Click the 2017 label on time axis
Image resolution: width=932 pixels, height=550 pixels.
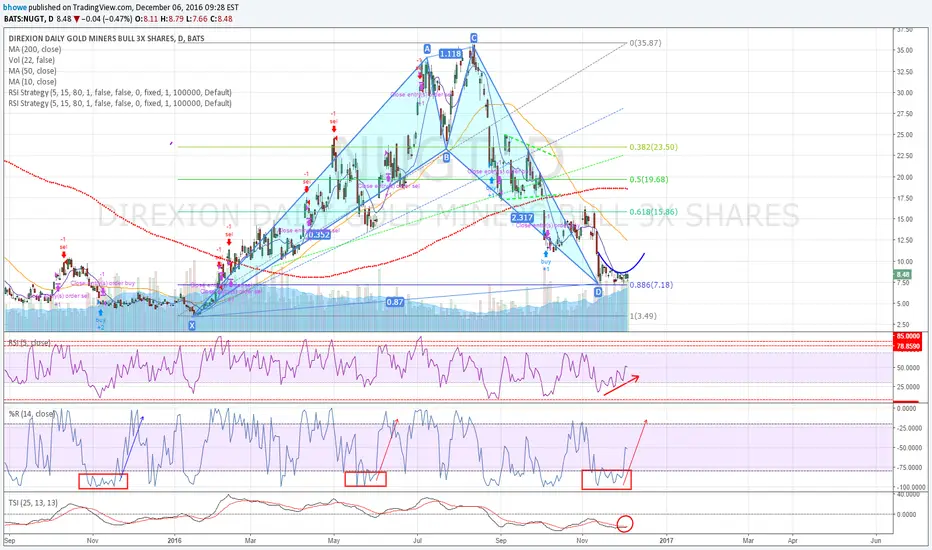[666, 540]
